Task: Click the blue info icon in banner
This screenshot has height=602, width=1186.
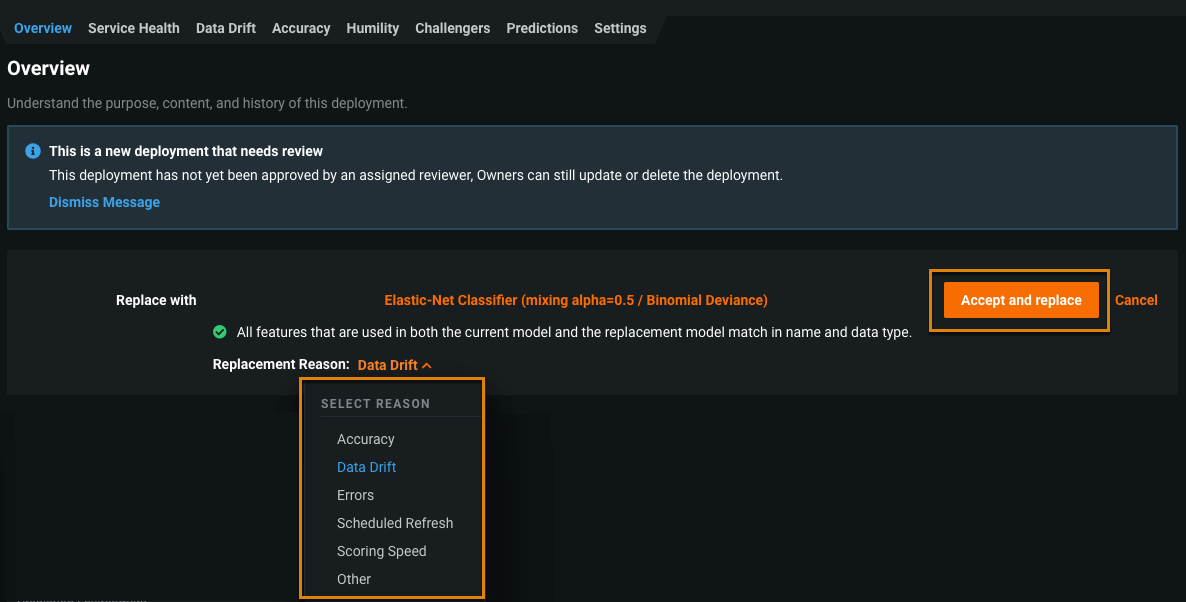Action: coord(33,151)
